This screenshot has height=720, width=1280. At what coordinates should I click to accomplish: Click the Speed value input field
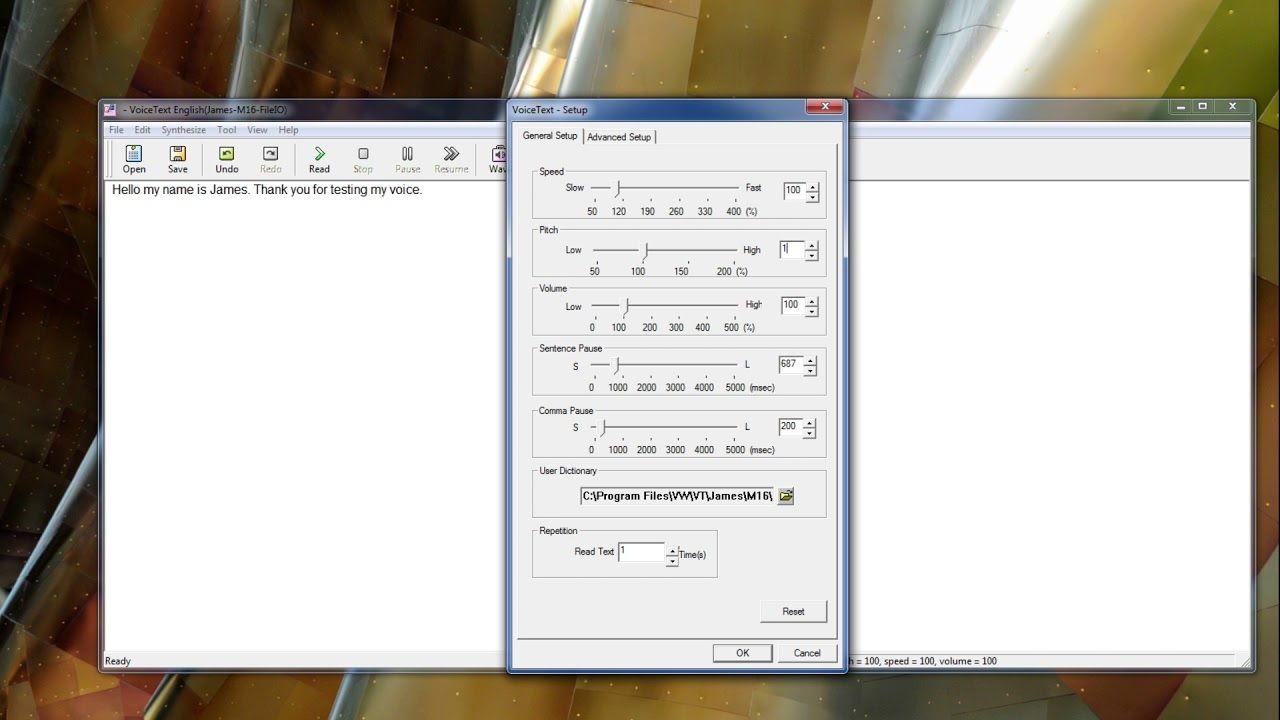pyautogui.click(x=794, y=191)
